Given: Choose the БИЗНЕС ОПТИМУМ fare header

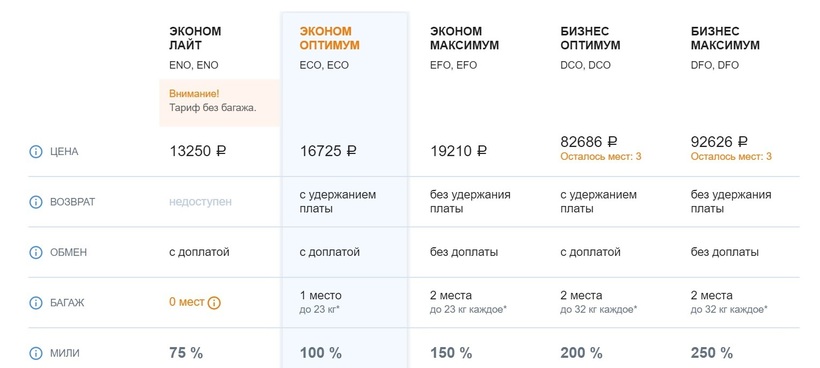Looking at the screenshot, I should point(590,38).
